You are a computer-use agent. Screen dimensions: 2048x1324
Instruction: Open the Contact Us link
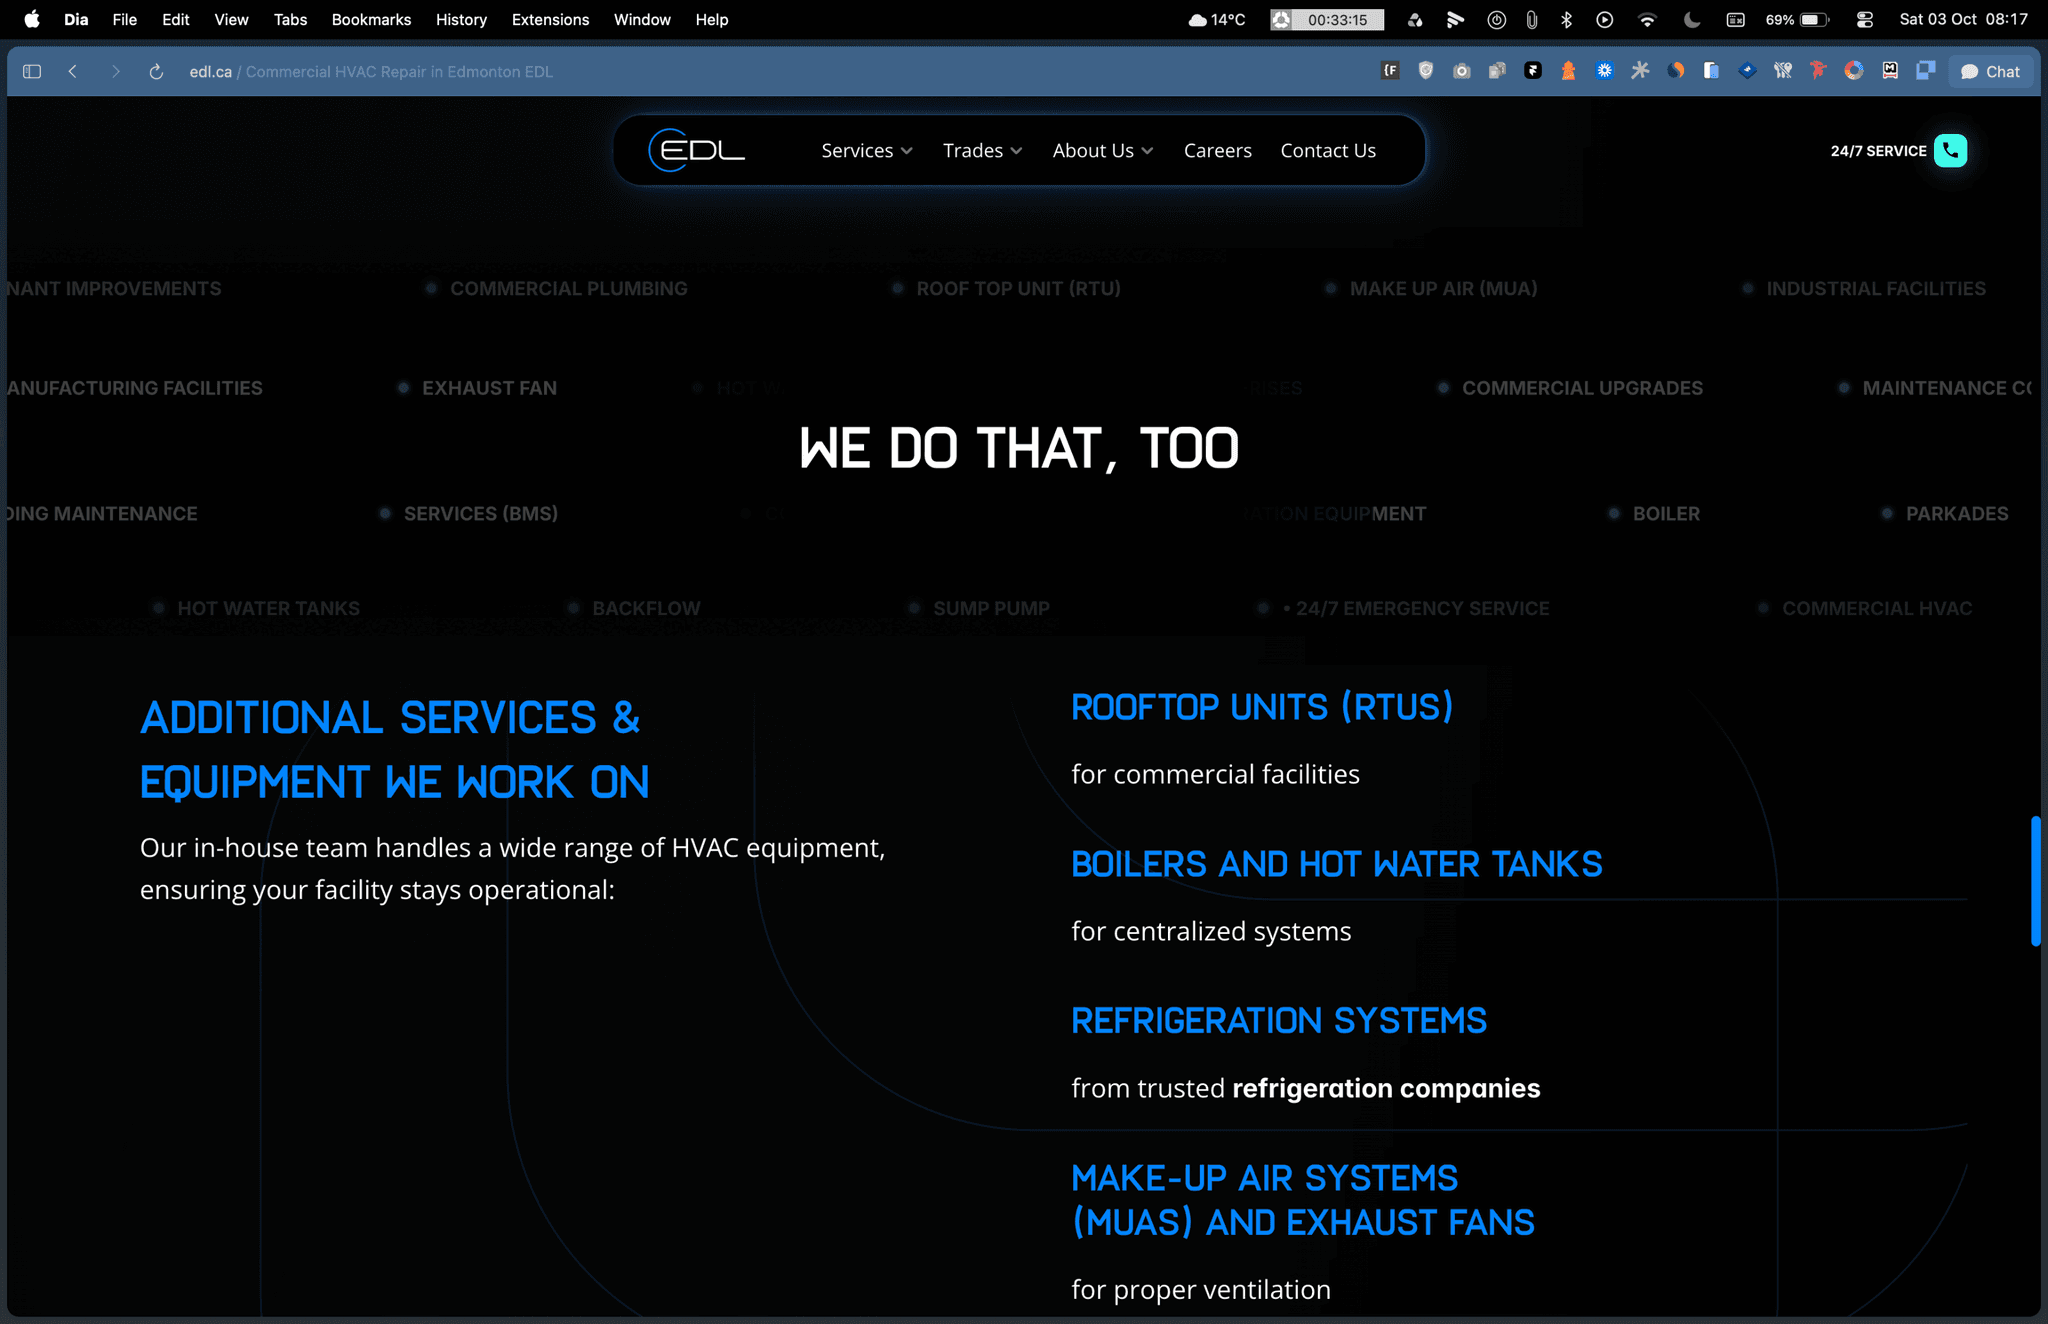tap(1328, 151)
